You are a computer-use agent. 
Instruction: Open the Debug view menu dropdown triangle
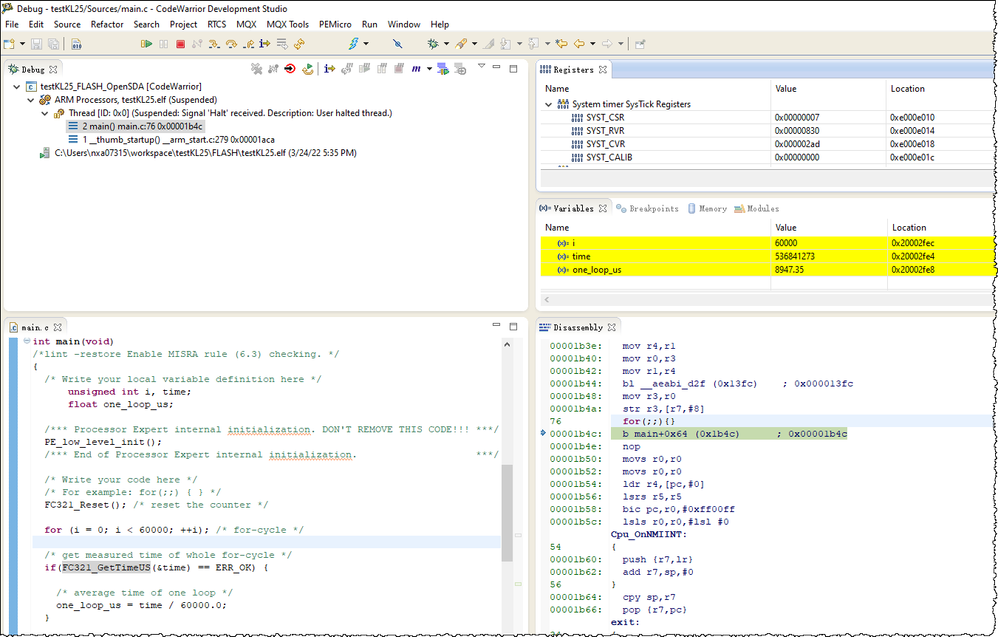click(x=481, y=68)
